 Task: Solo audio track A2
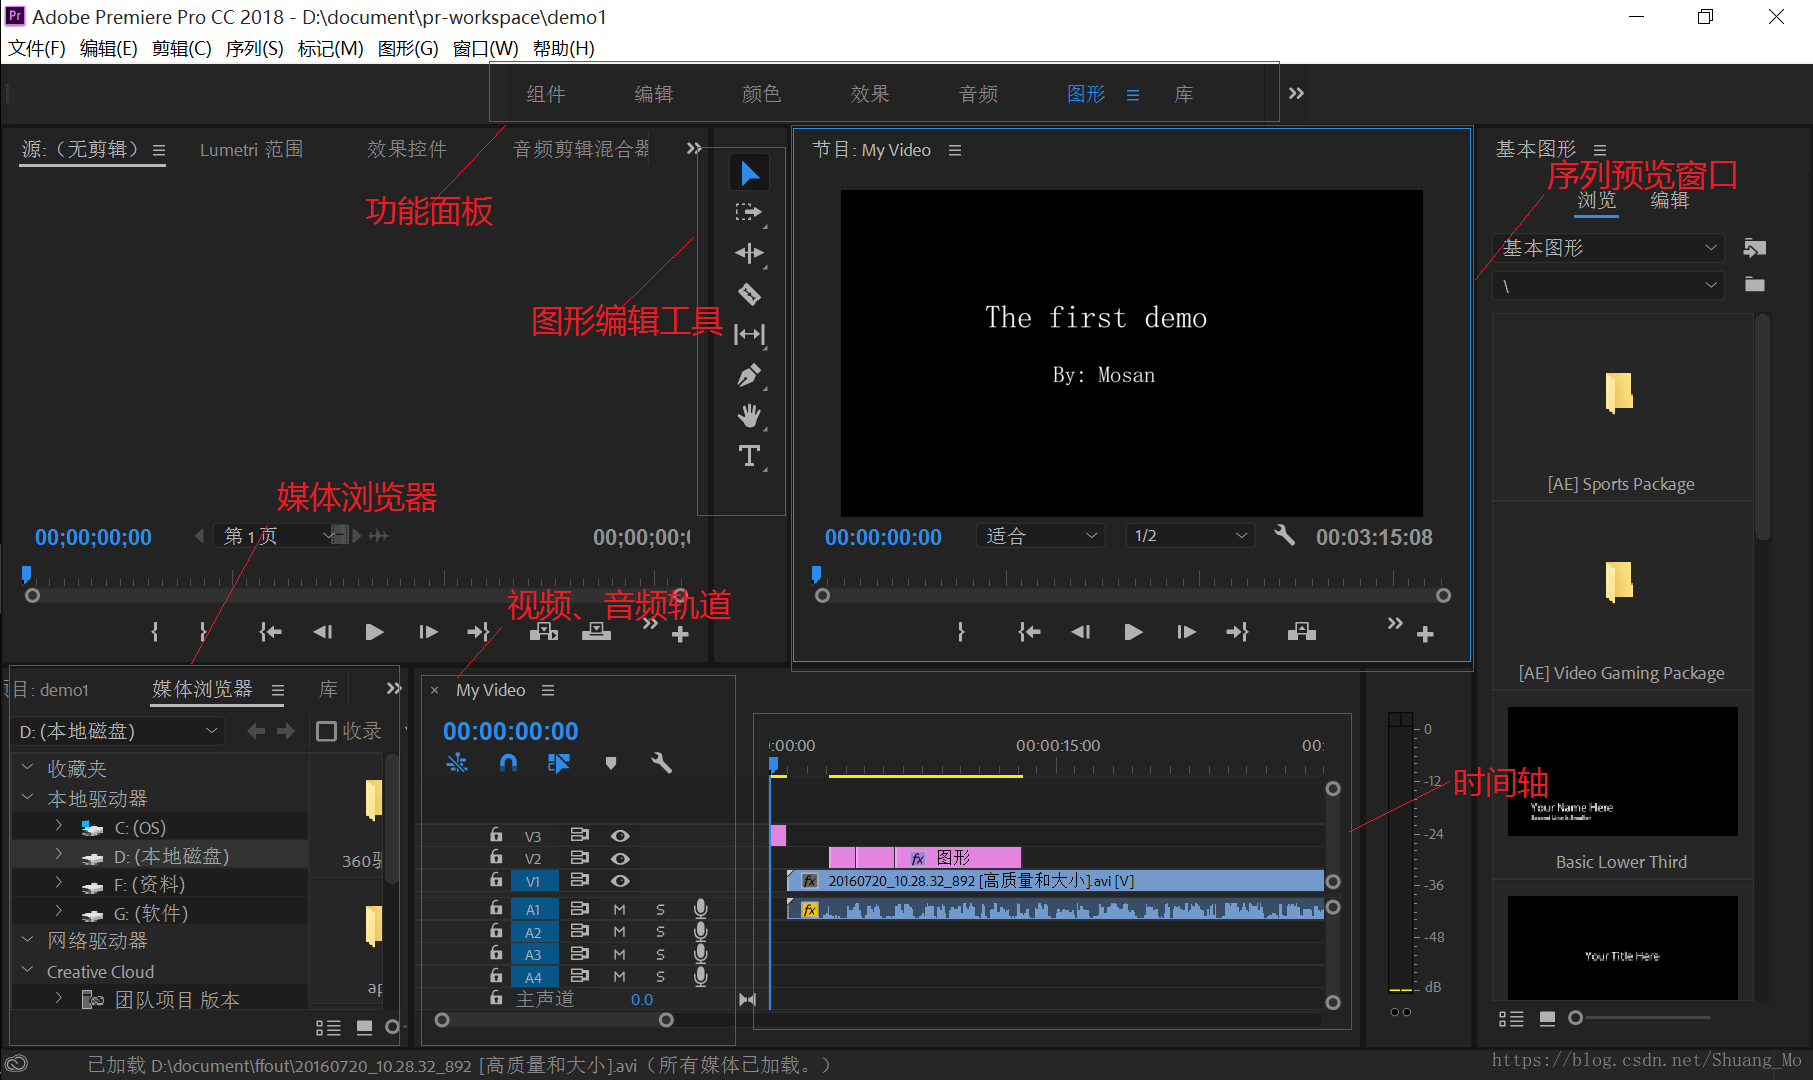[660, 932]
